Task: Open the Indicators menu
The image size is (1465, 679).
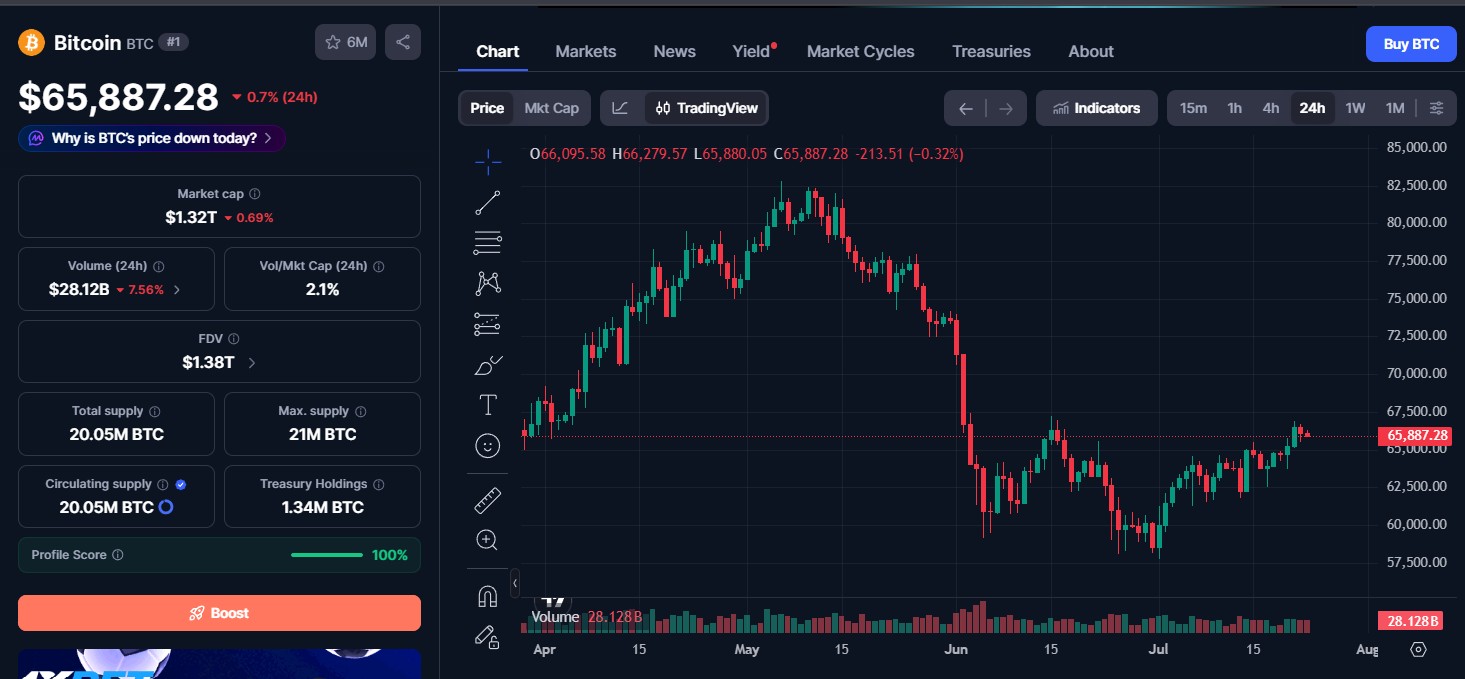Action: 1096,108
